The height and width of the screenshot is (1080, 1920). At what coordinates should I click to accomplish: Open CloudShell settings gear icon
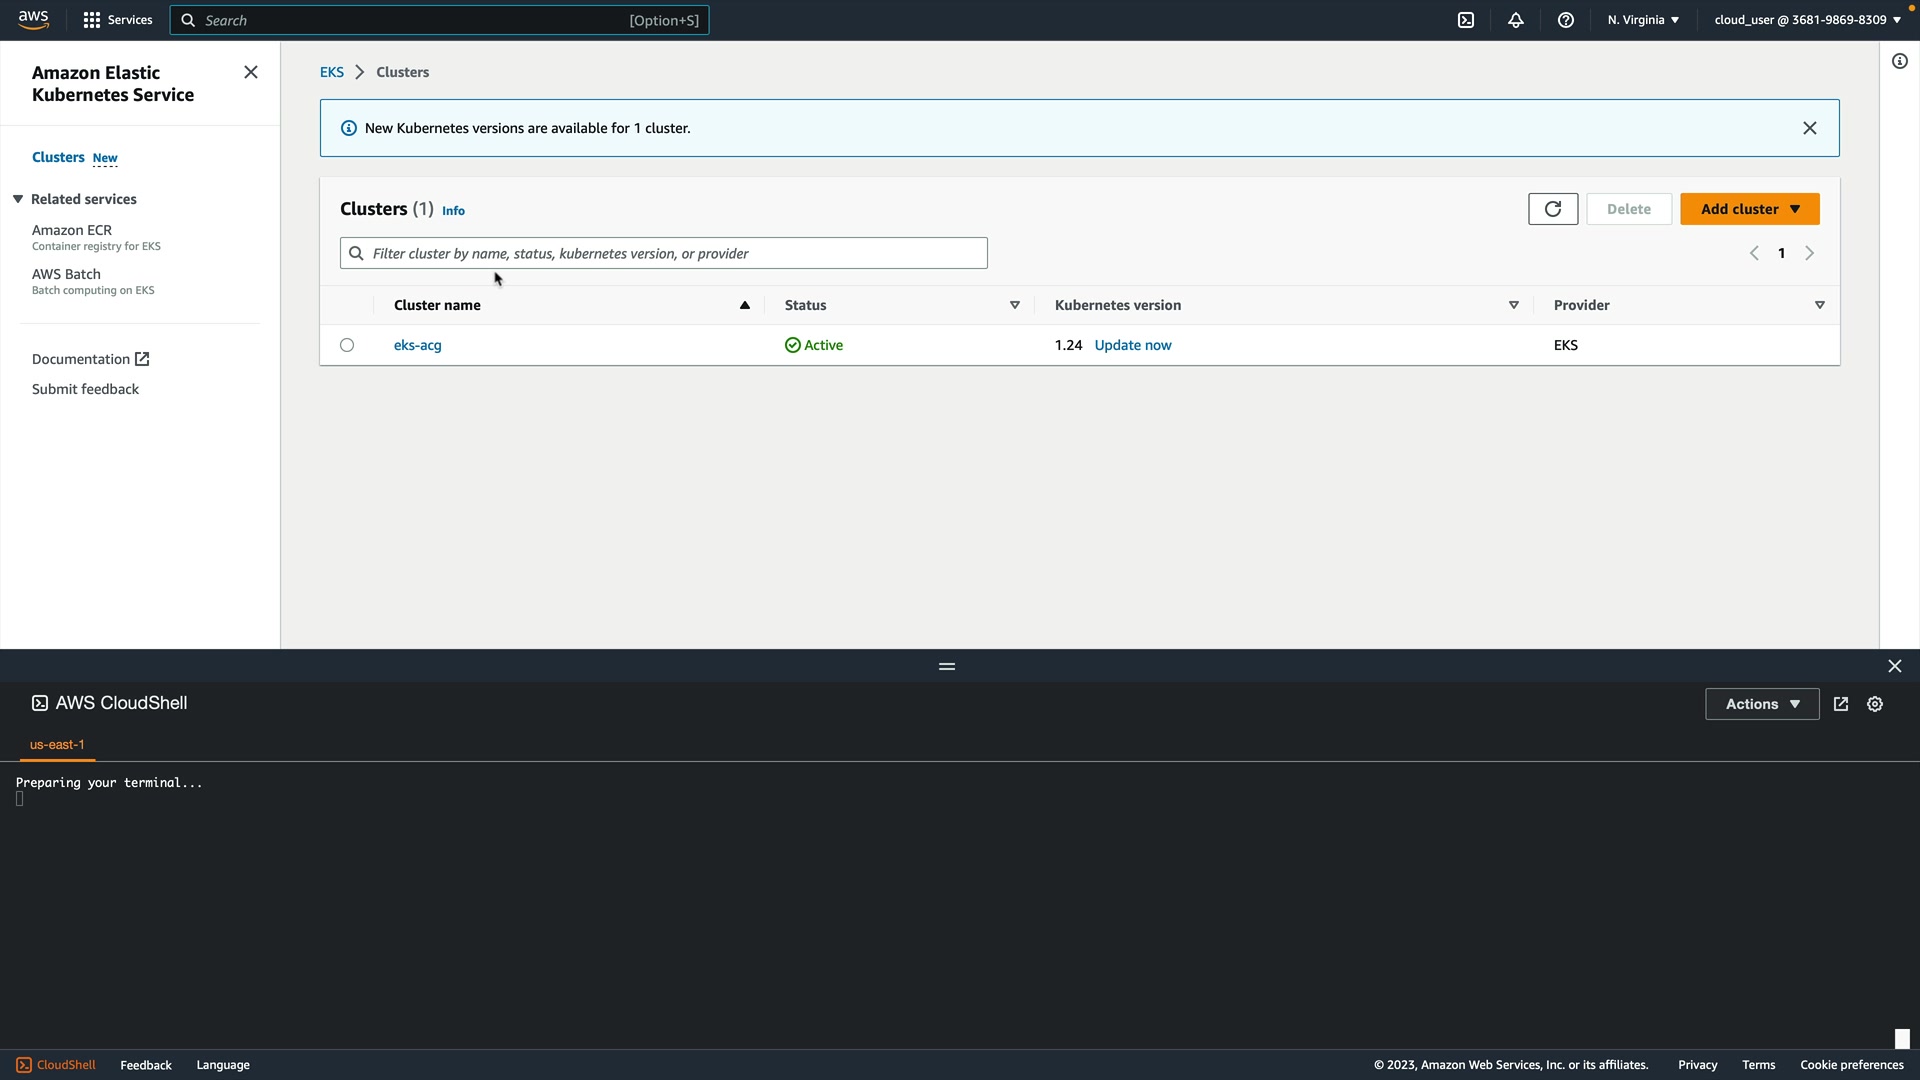pos(1875,704)
